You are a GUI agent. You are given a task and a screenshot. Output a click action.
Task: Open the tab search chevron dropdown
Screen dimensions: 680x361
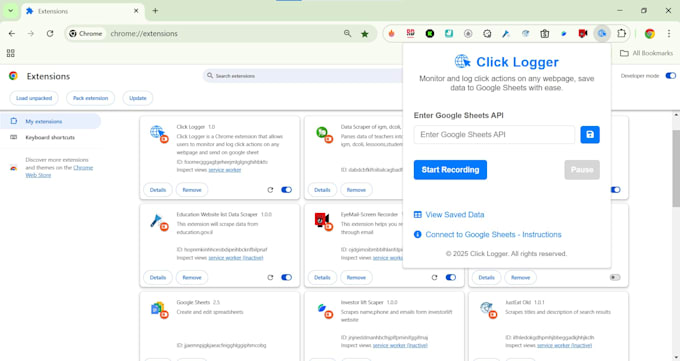[x=10, y=11]
